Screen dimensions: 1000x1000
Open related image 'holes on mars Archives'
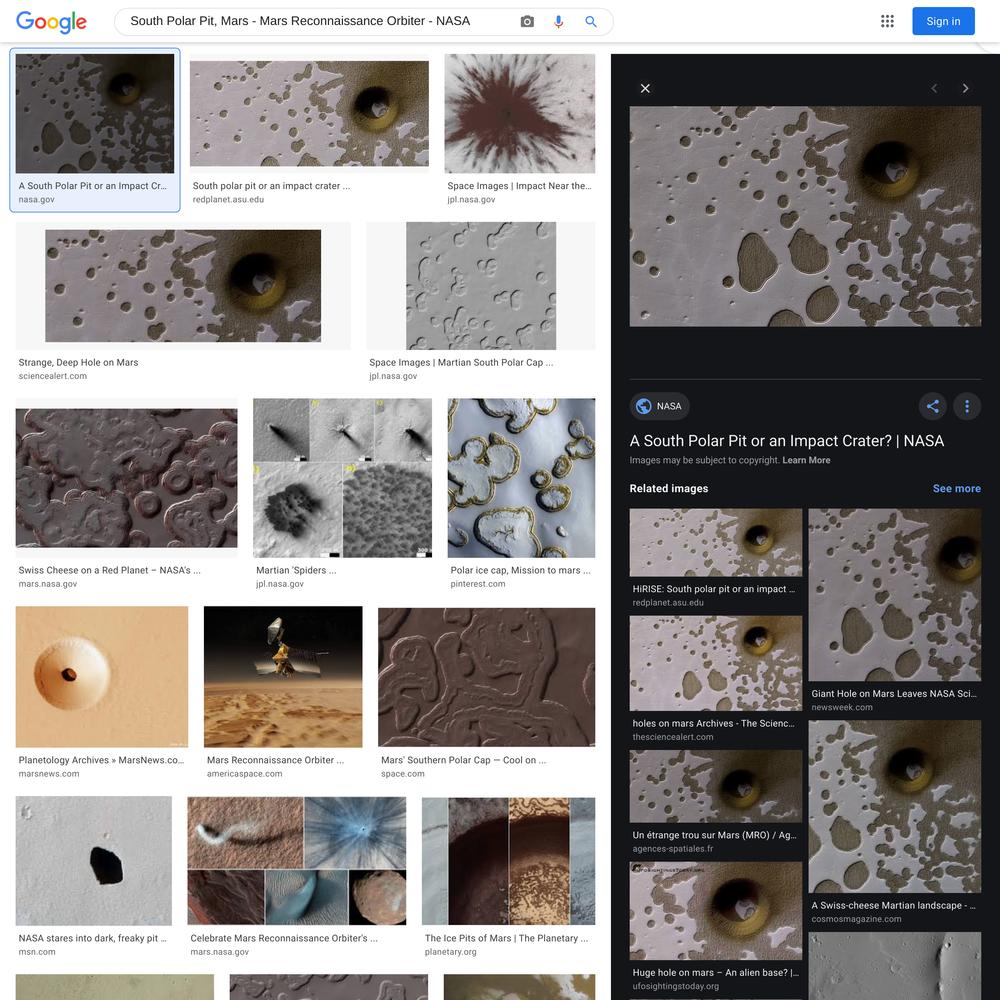pos(716,663)
